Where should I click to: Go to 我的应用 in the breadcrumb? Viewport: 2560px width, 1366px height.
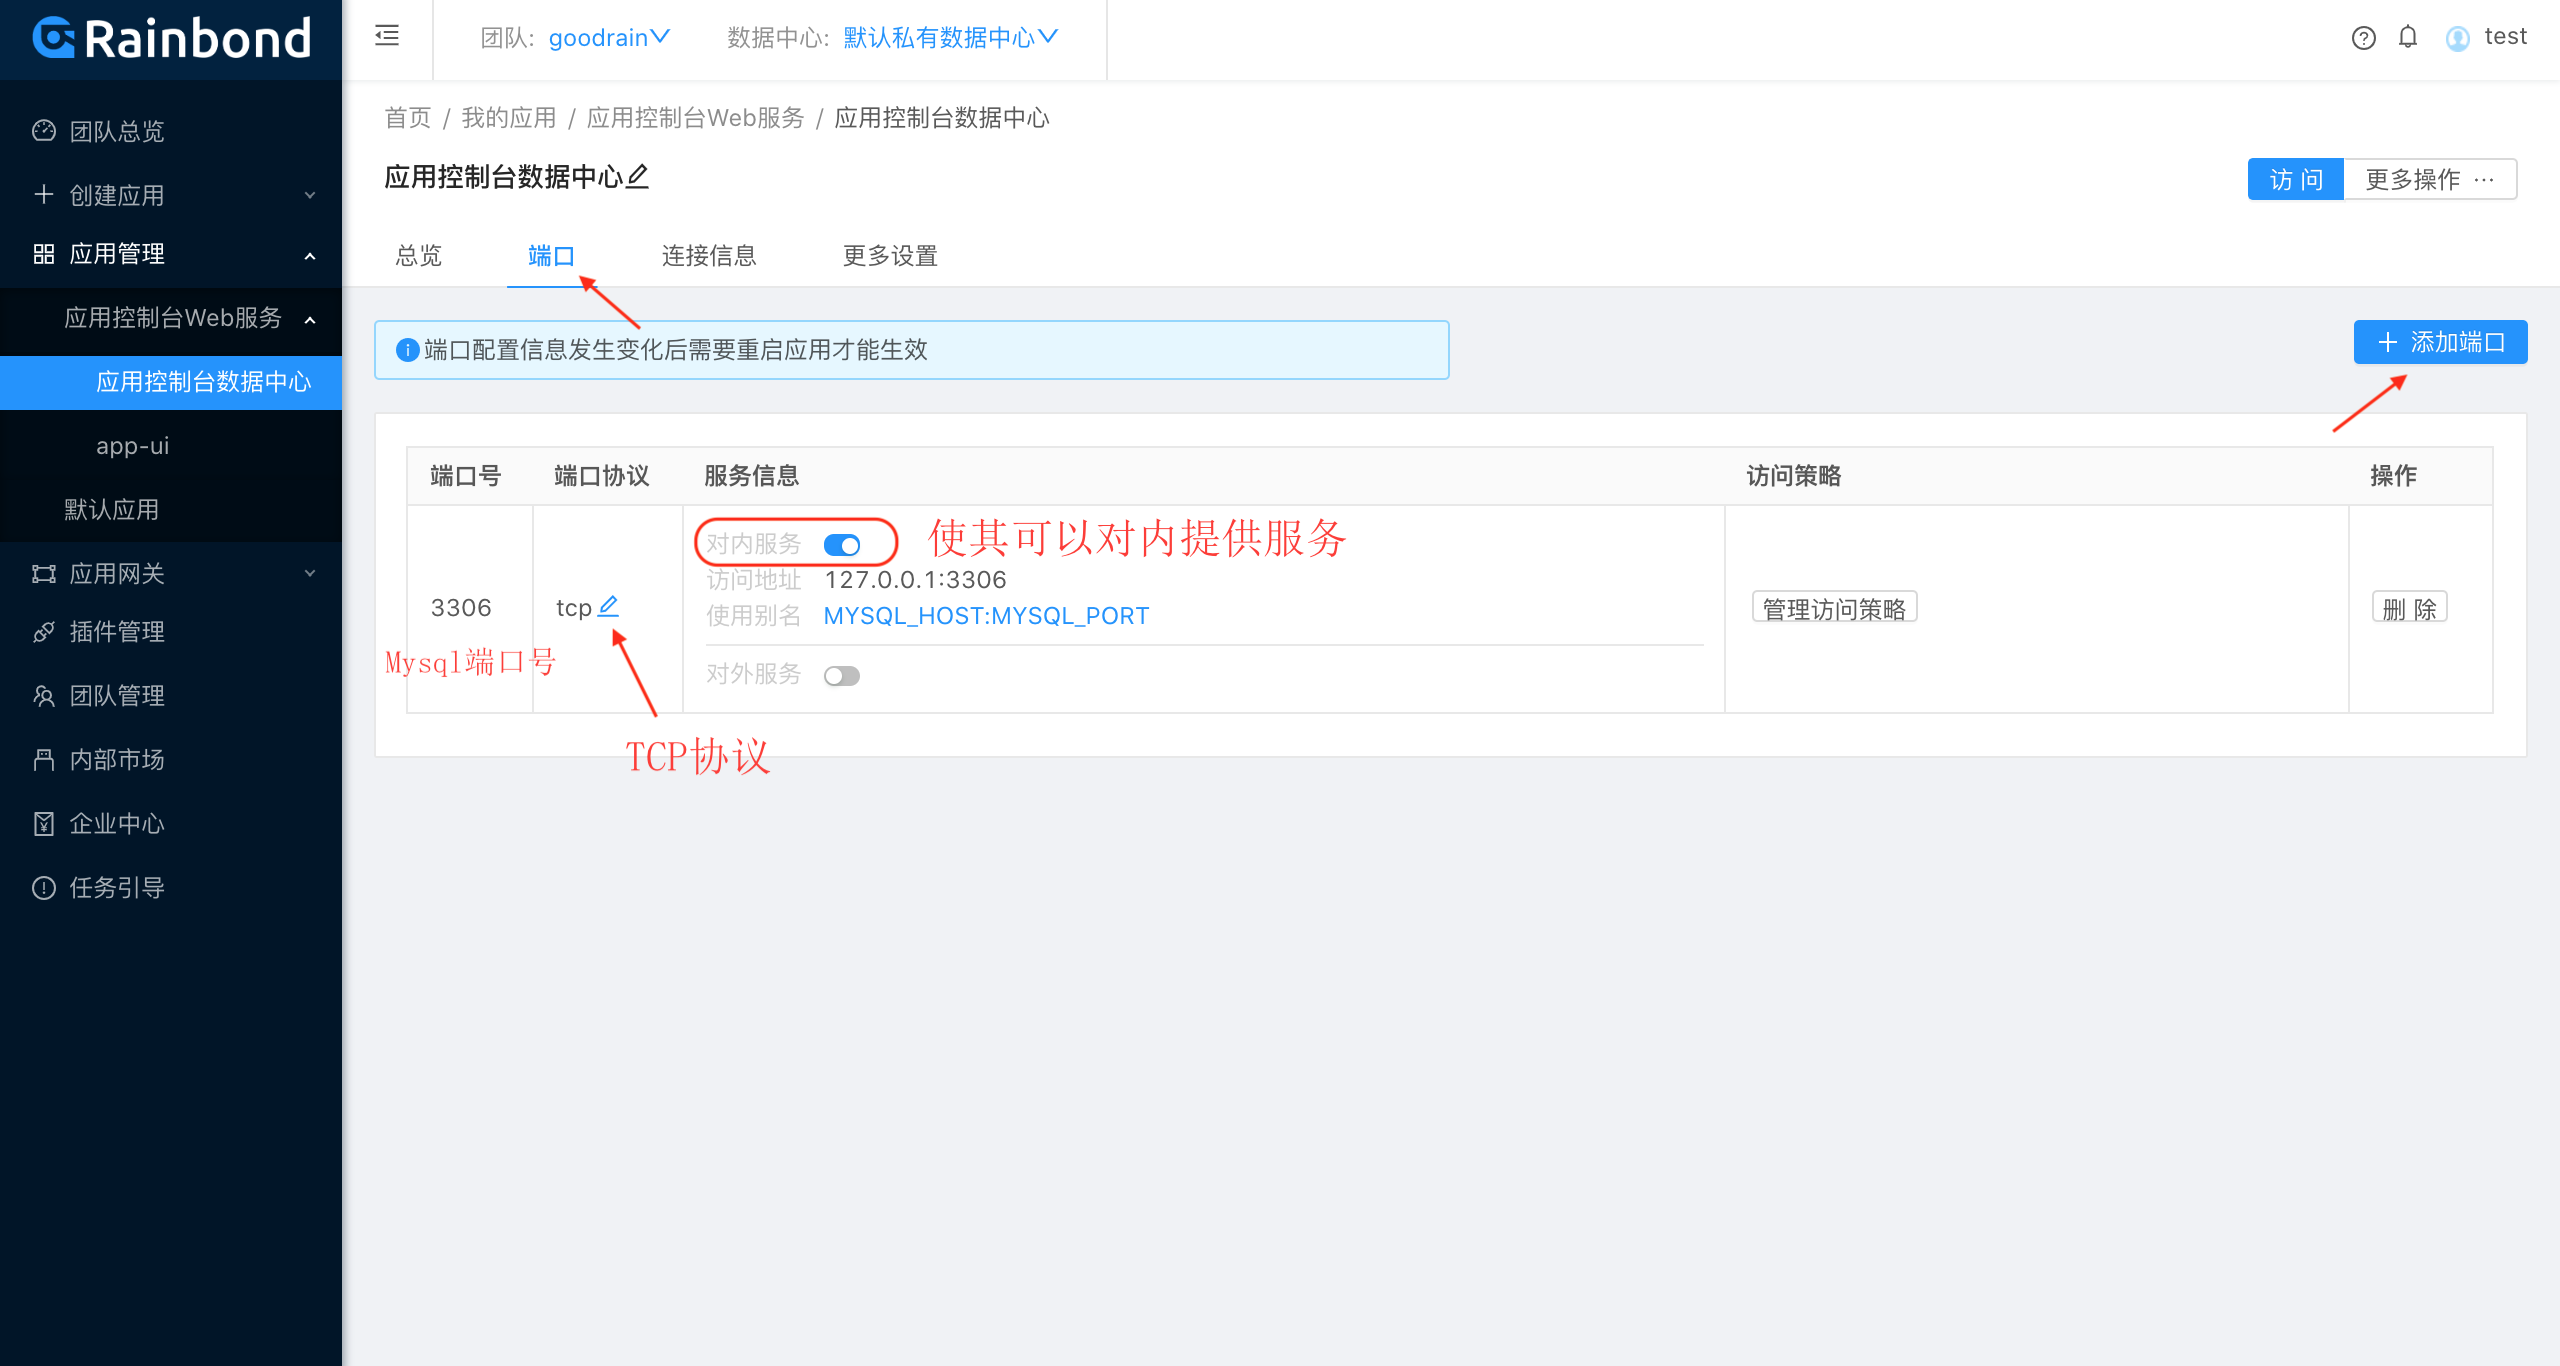click(x=509, y=118)
